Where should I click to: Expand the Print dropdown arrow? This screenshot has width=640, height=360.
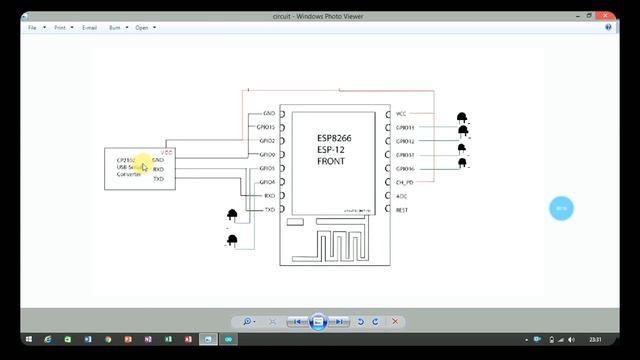tap(72, 28)
